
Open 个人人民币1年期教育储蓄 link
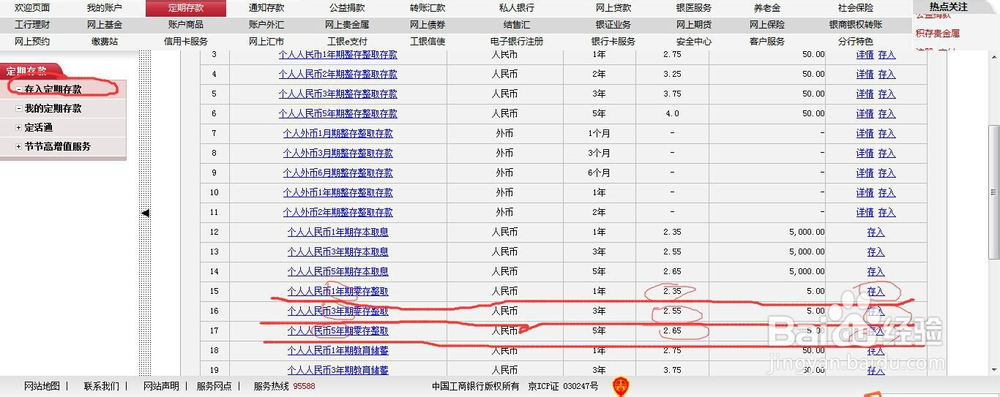pyautogui.click(x=338, y=350)
